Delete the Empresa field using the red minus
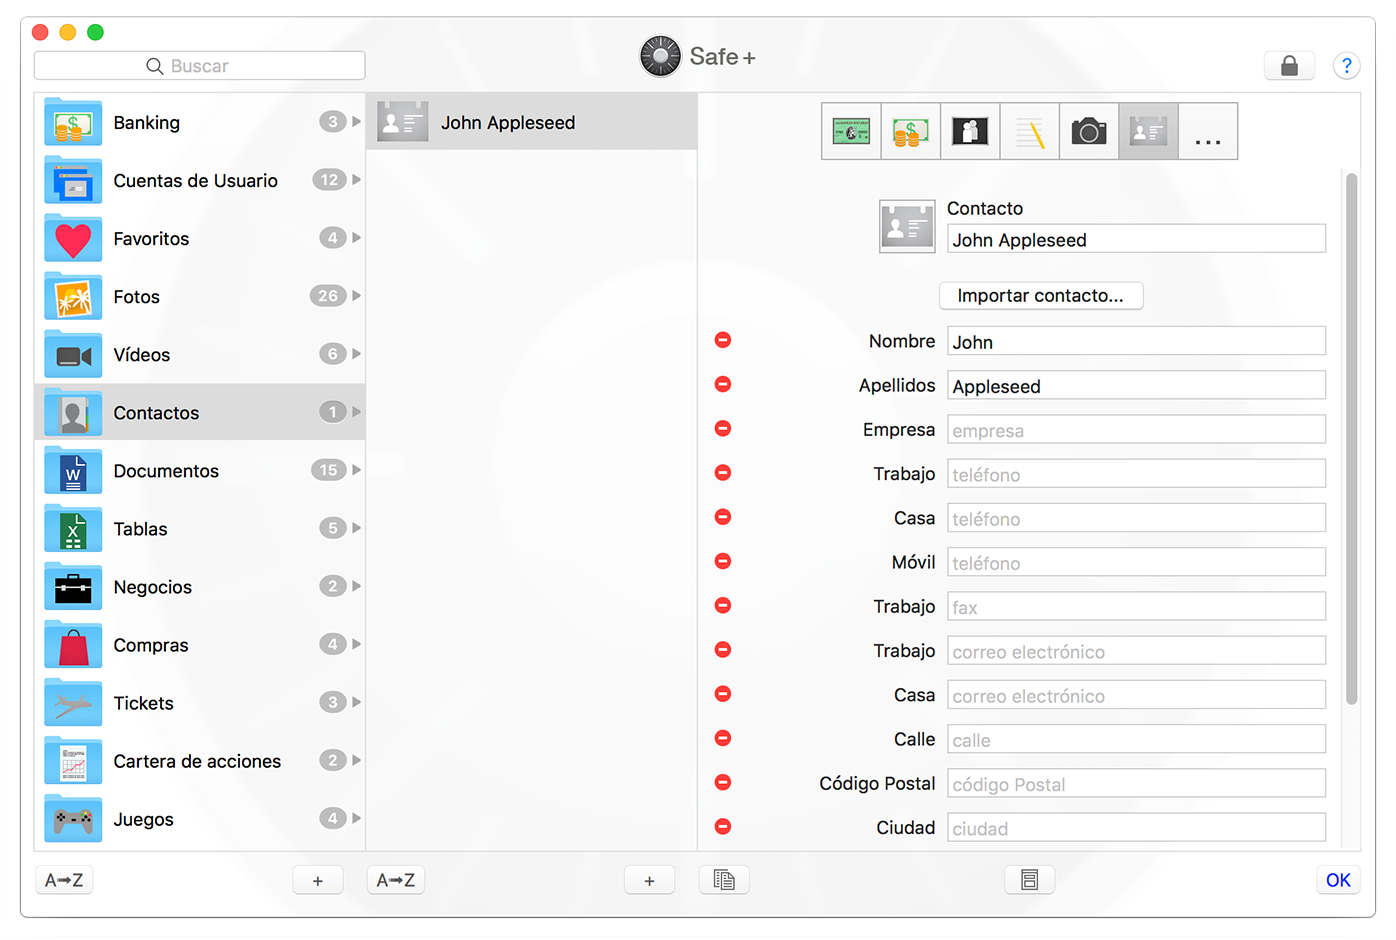1396x940 pixels. [x=723, y=428]
